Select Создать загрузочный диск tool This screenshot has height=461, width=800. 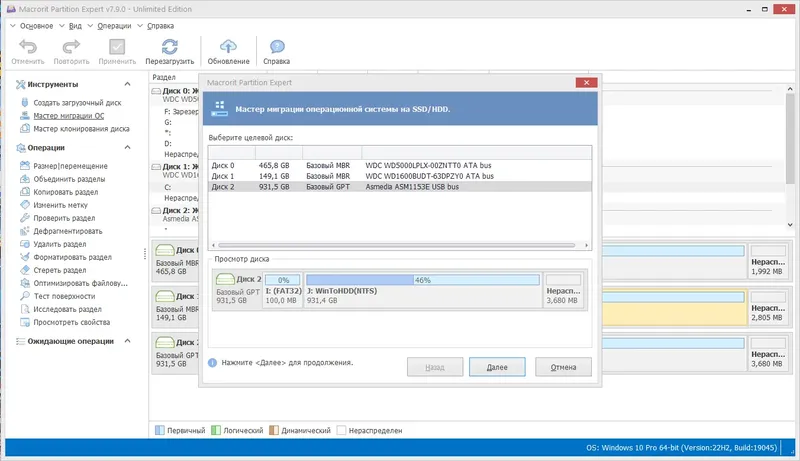pos(77,103)
